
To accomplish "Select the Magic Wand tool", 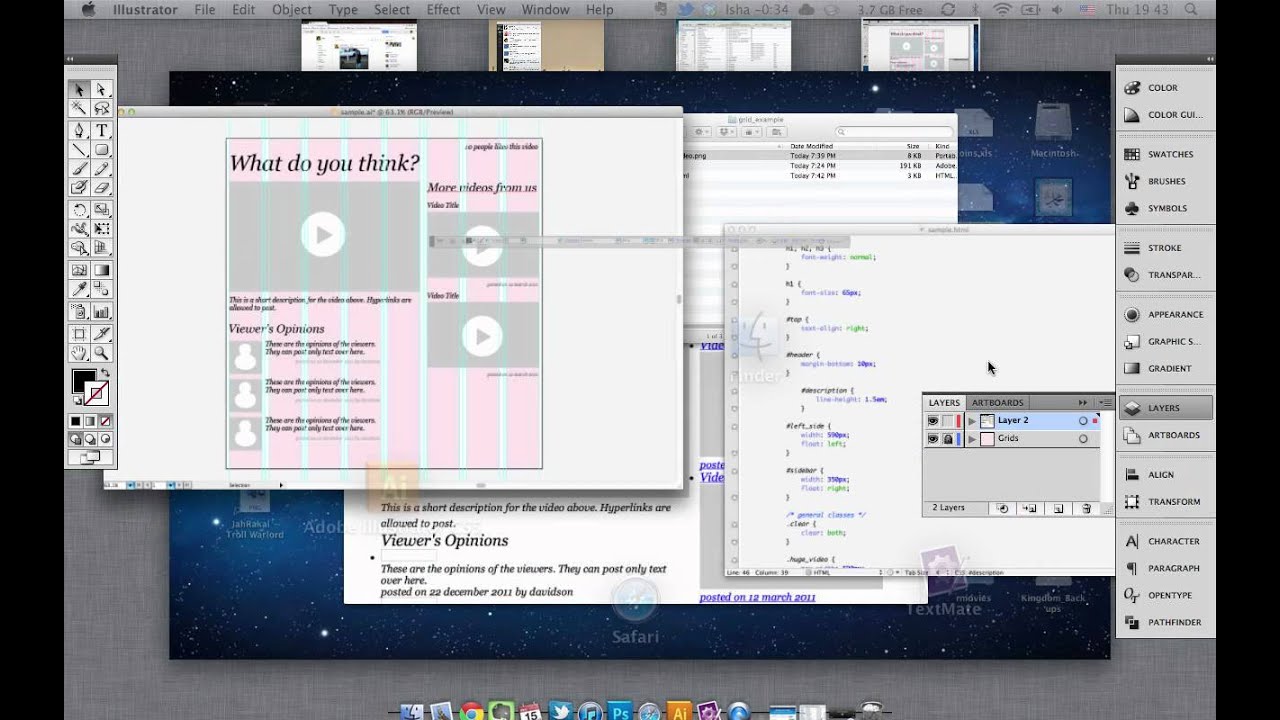I will (x=80, y=107).
